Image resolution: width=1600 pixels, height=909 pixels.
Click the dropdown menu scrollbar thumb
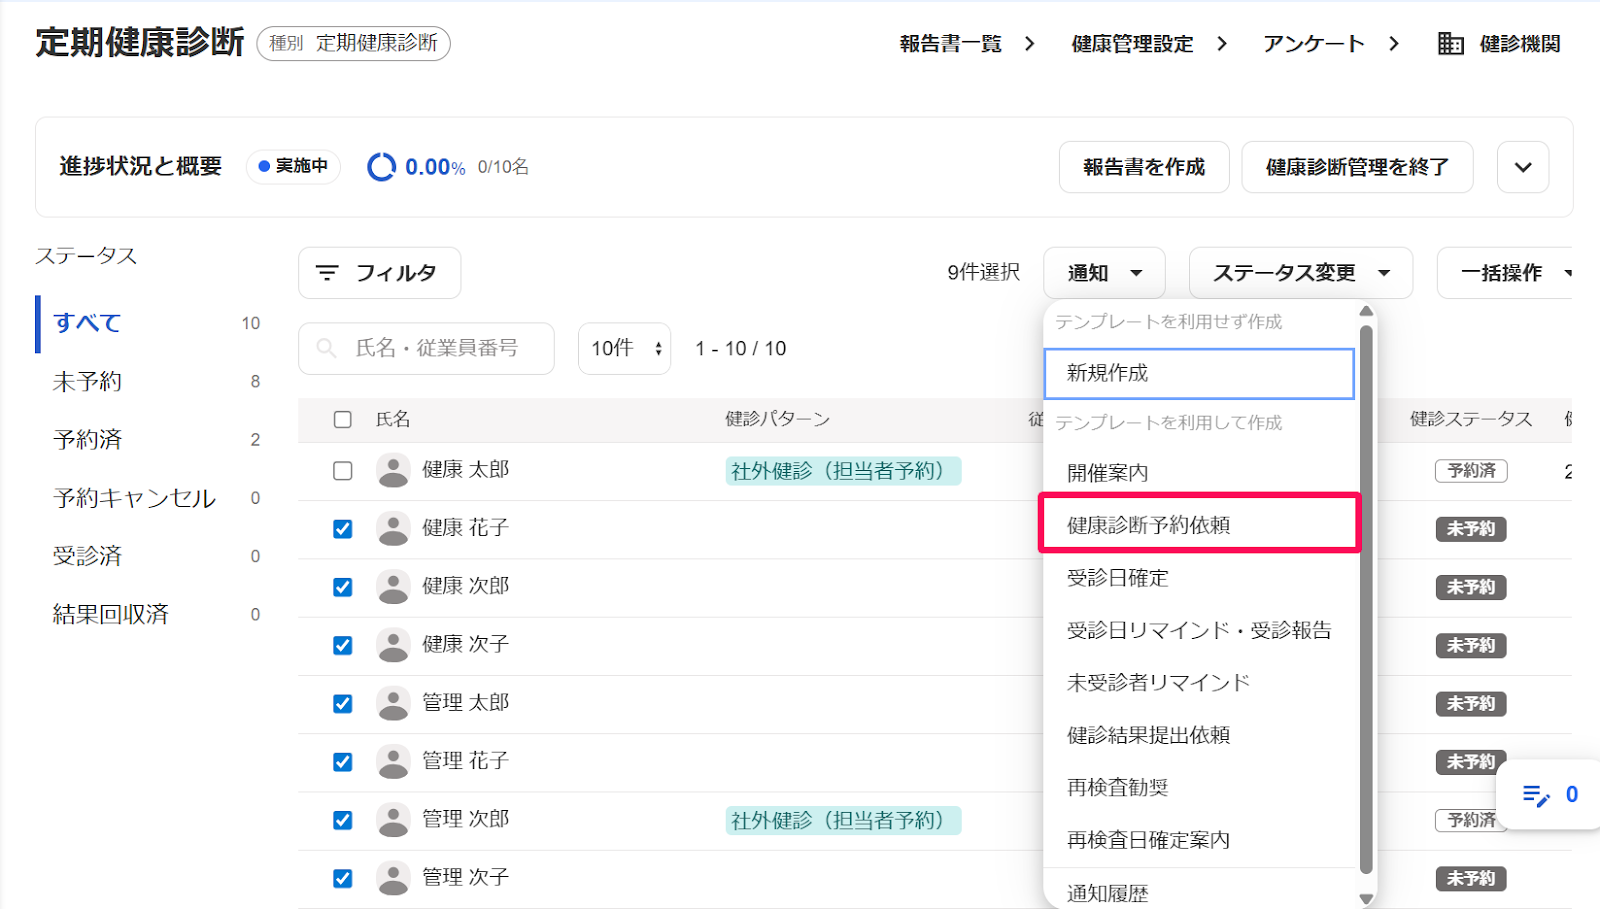point(1366,600)
